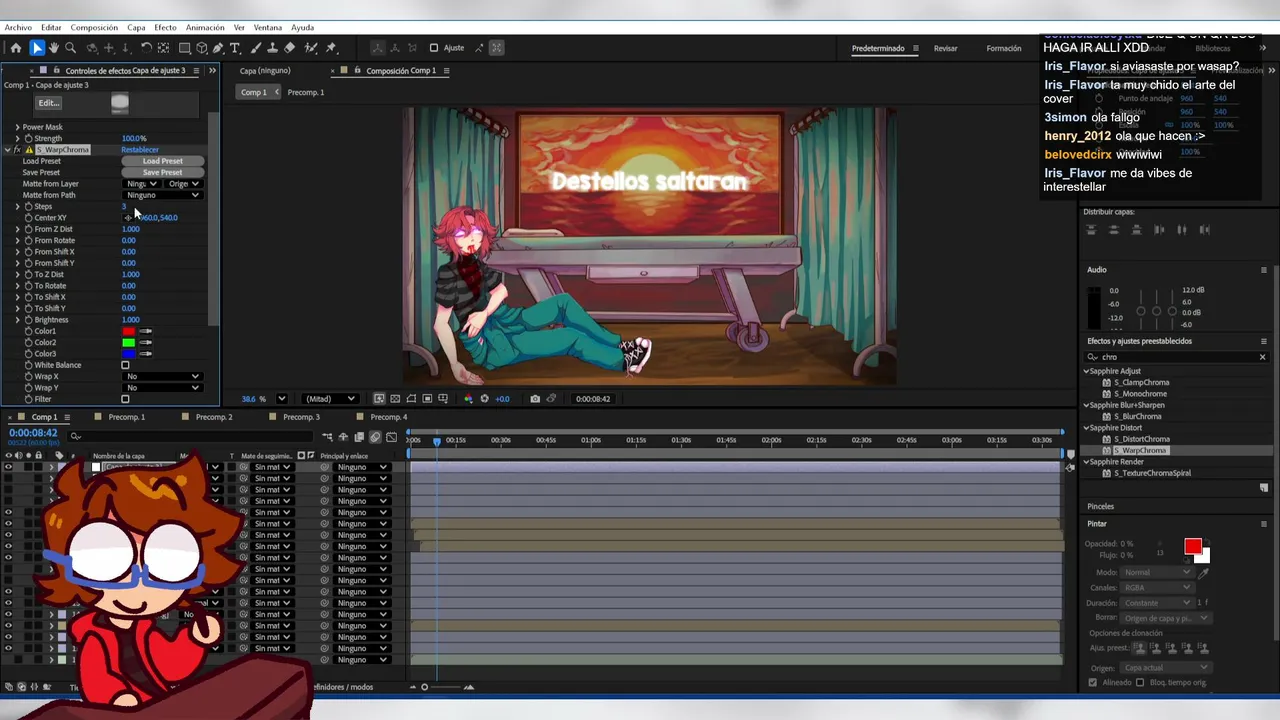Image resolution: width=1280 pixels, height=720 pixels.
Task: Click the timeline current time 0:00:08:42
Action: [x=33, y=433]
